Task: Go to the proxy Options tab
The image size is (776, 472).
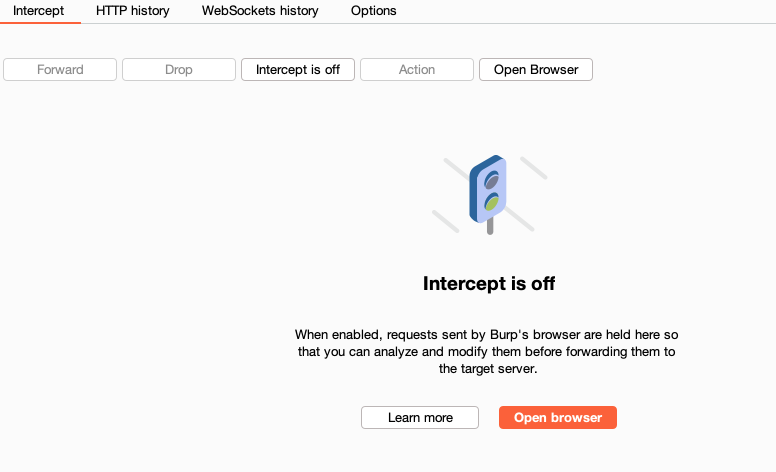Action: tap(373, 11)
